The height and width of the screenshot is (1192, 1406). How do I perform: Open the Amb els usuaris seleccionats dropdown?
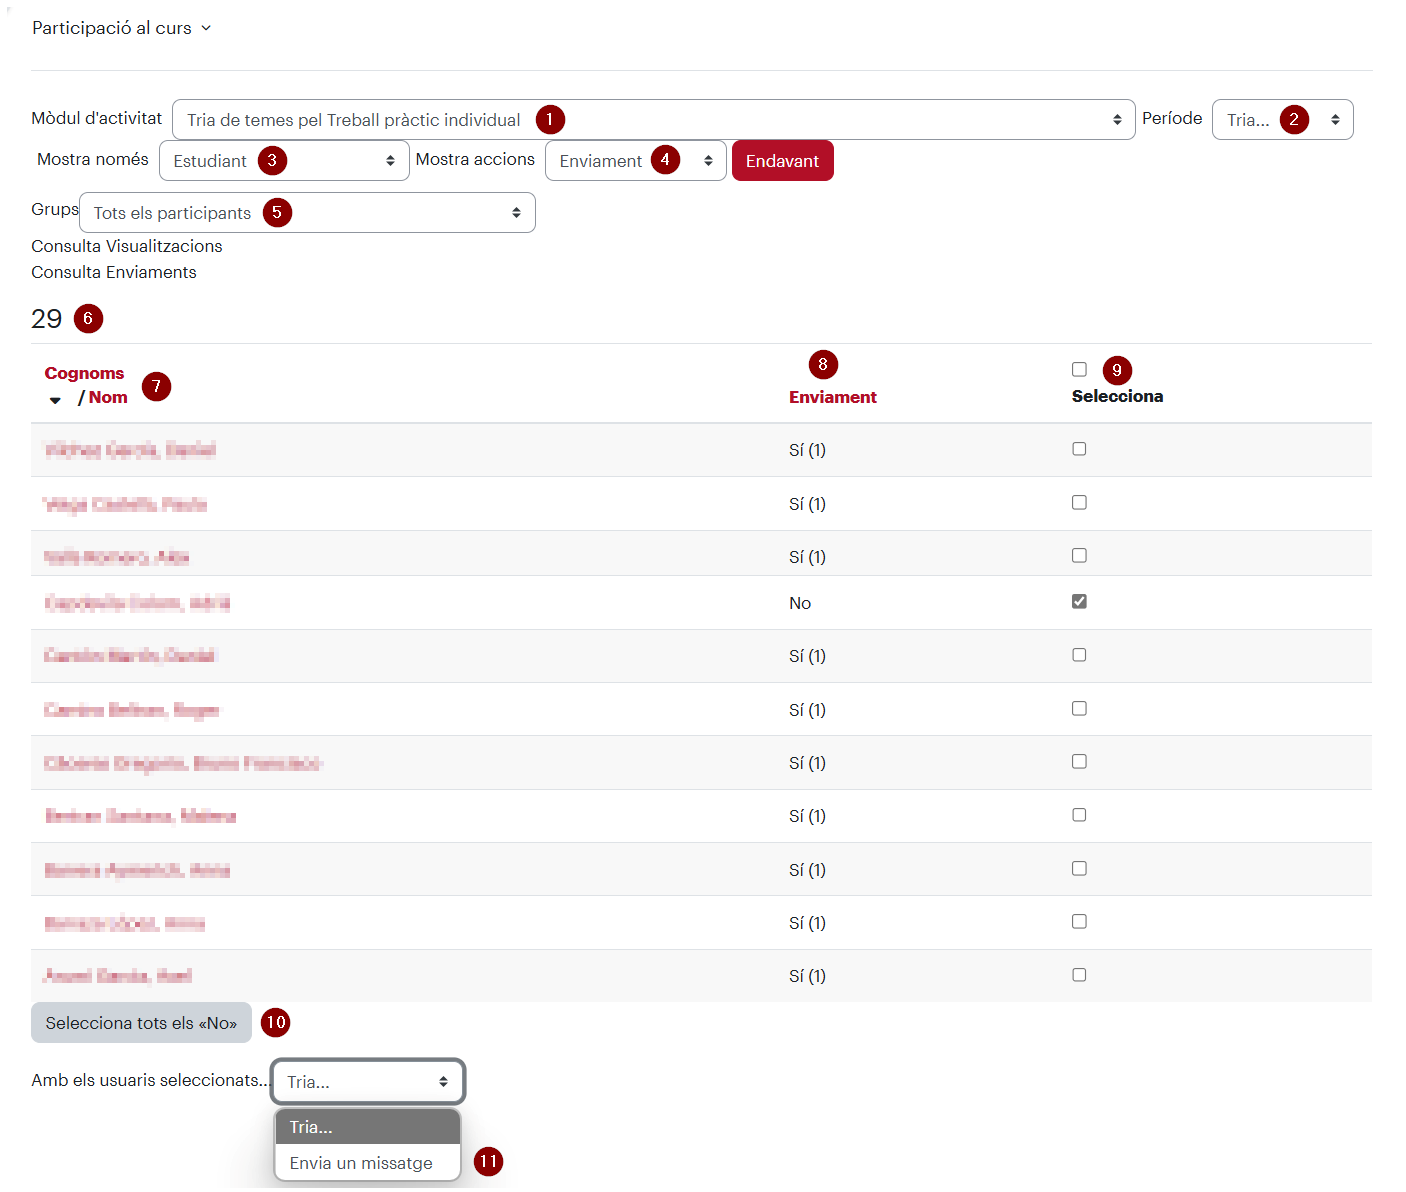(367, 1082)
